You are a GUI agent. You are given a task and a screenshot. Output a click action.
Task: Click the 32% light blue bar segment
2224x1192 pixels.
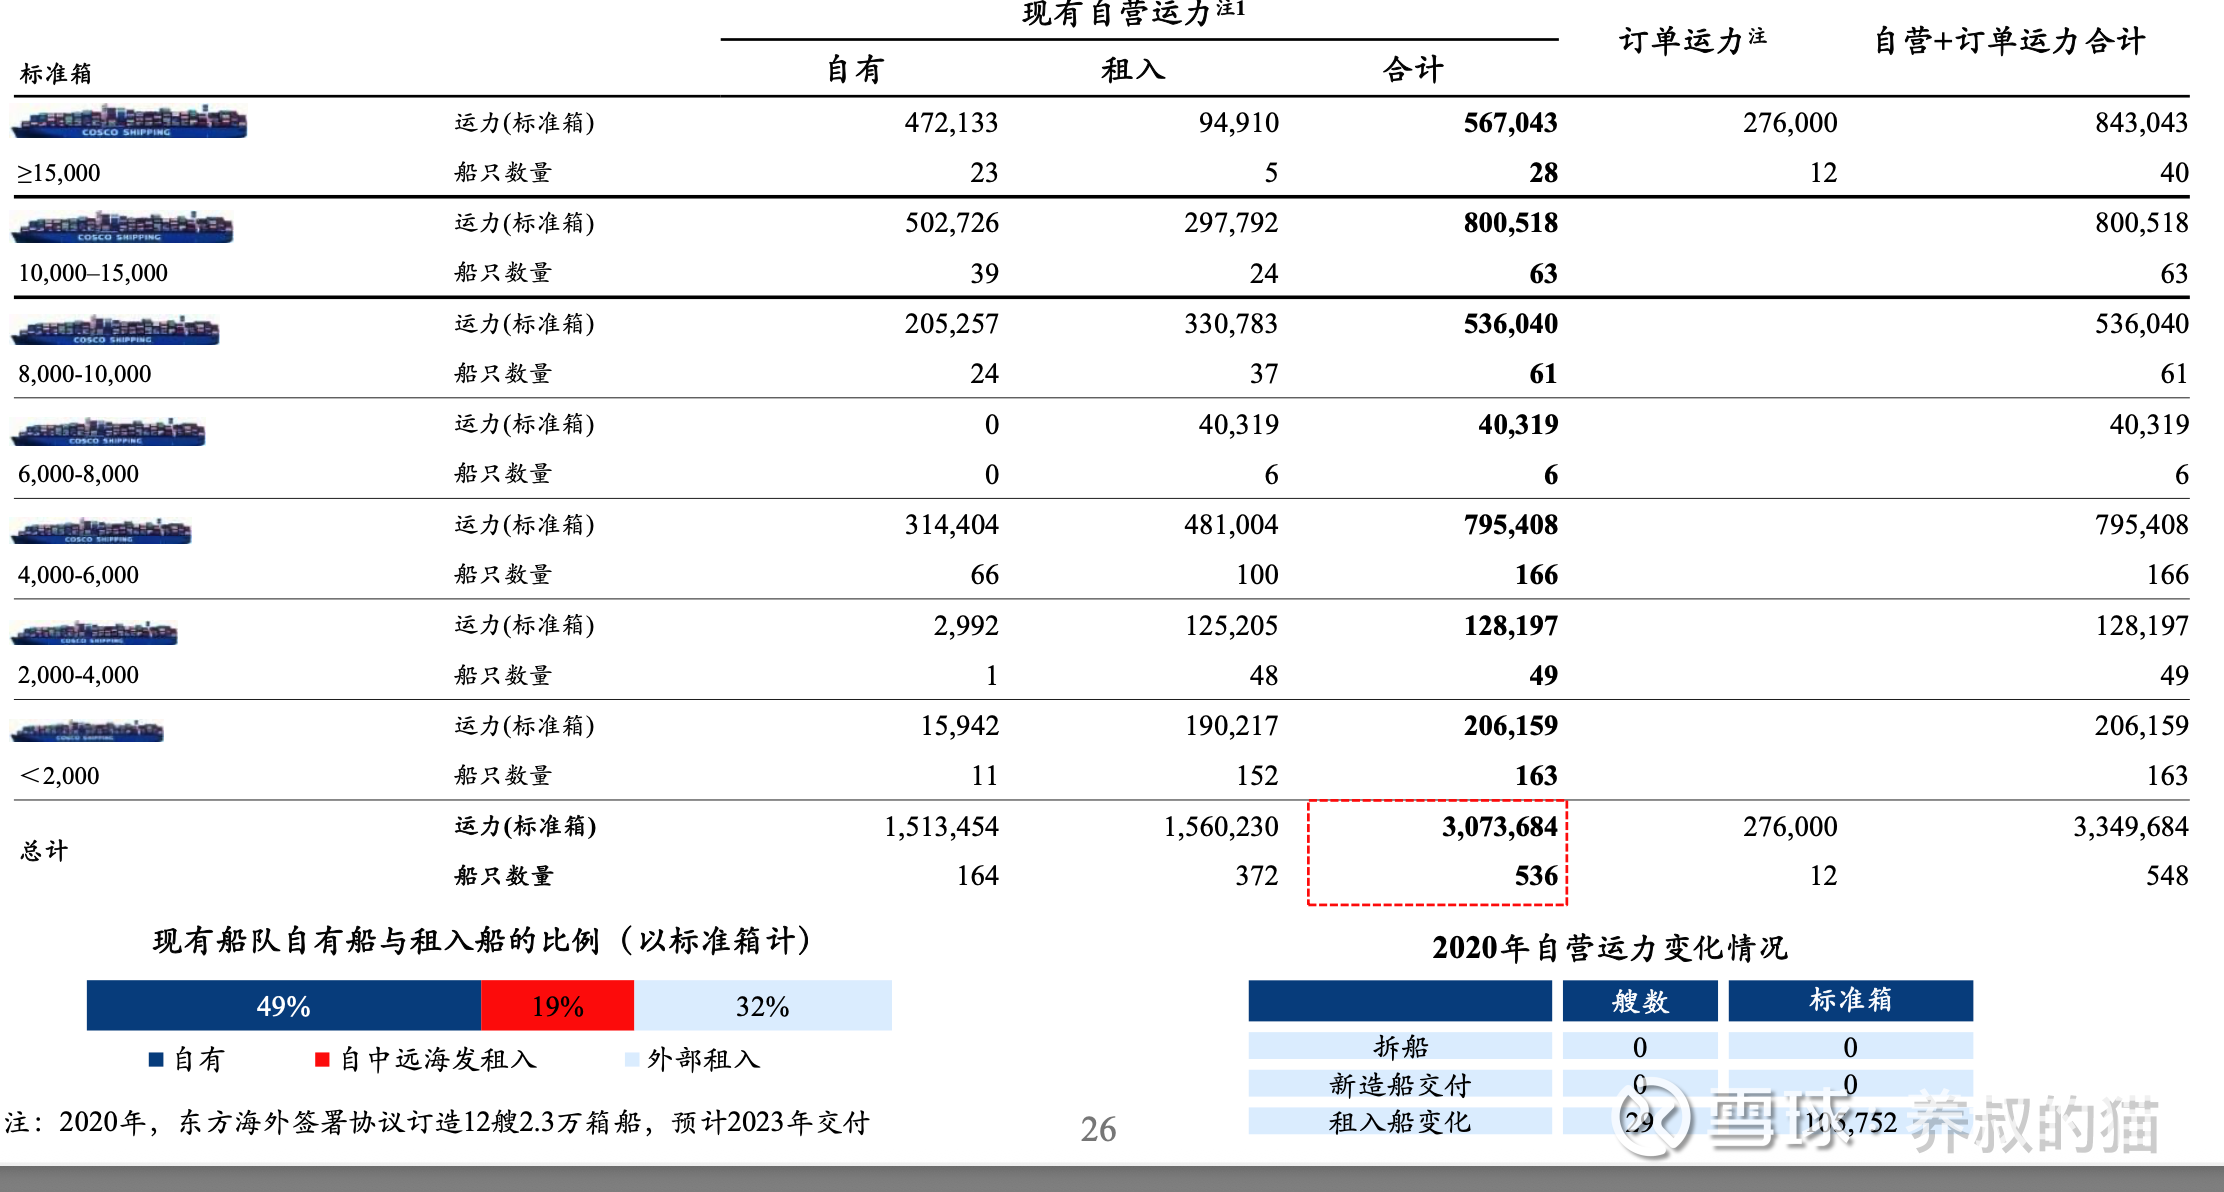[762, 1006]
